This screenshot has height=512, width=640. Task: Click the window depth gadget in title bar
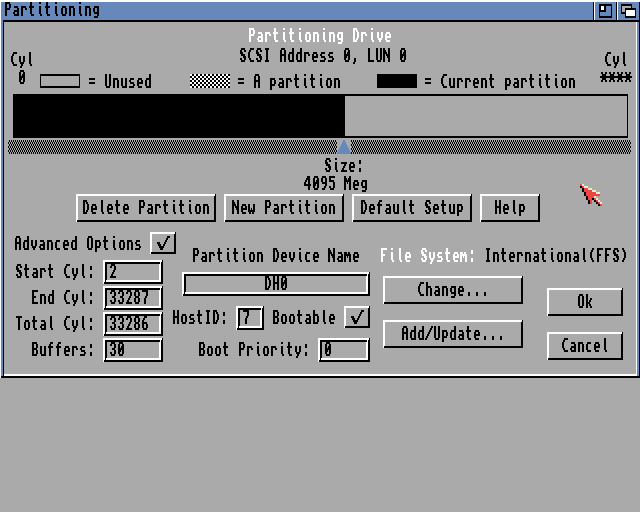(x=627, y=10)
